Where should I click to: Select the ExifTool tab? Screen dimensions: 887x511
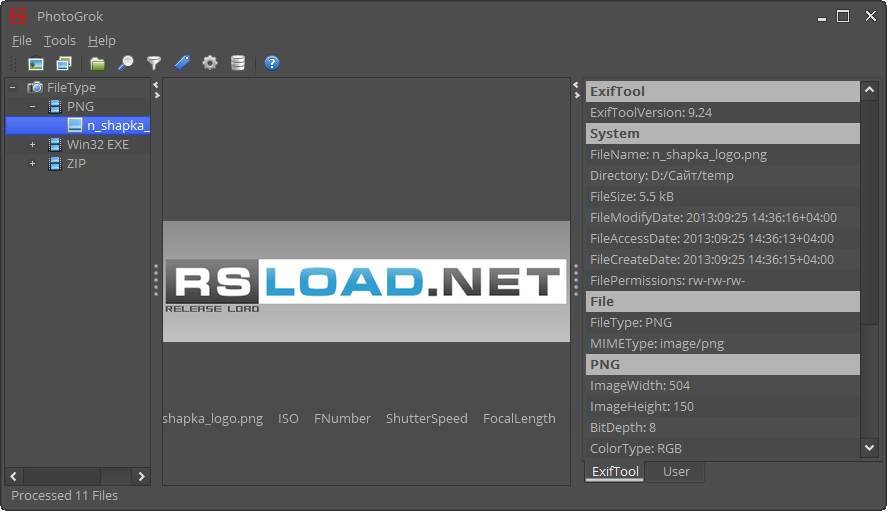pyautogui.click(x=615, y=472)
